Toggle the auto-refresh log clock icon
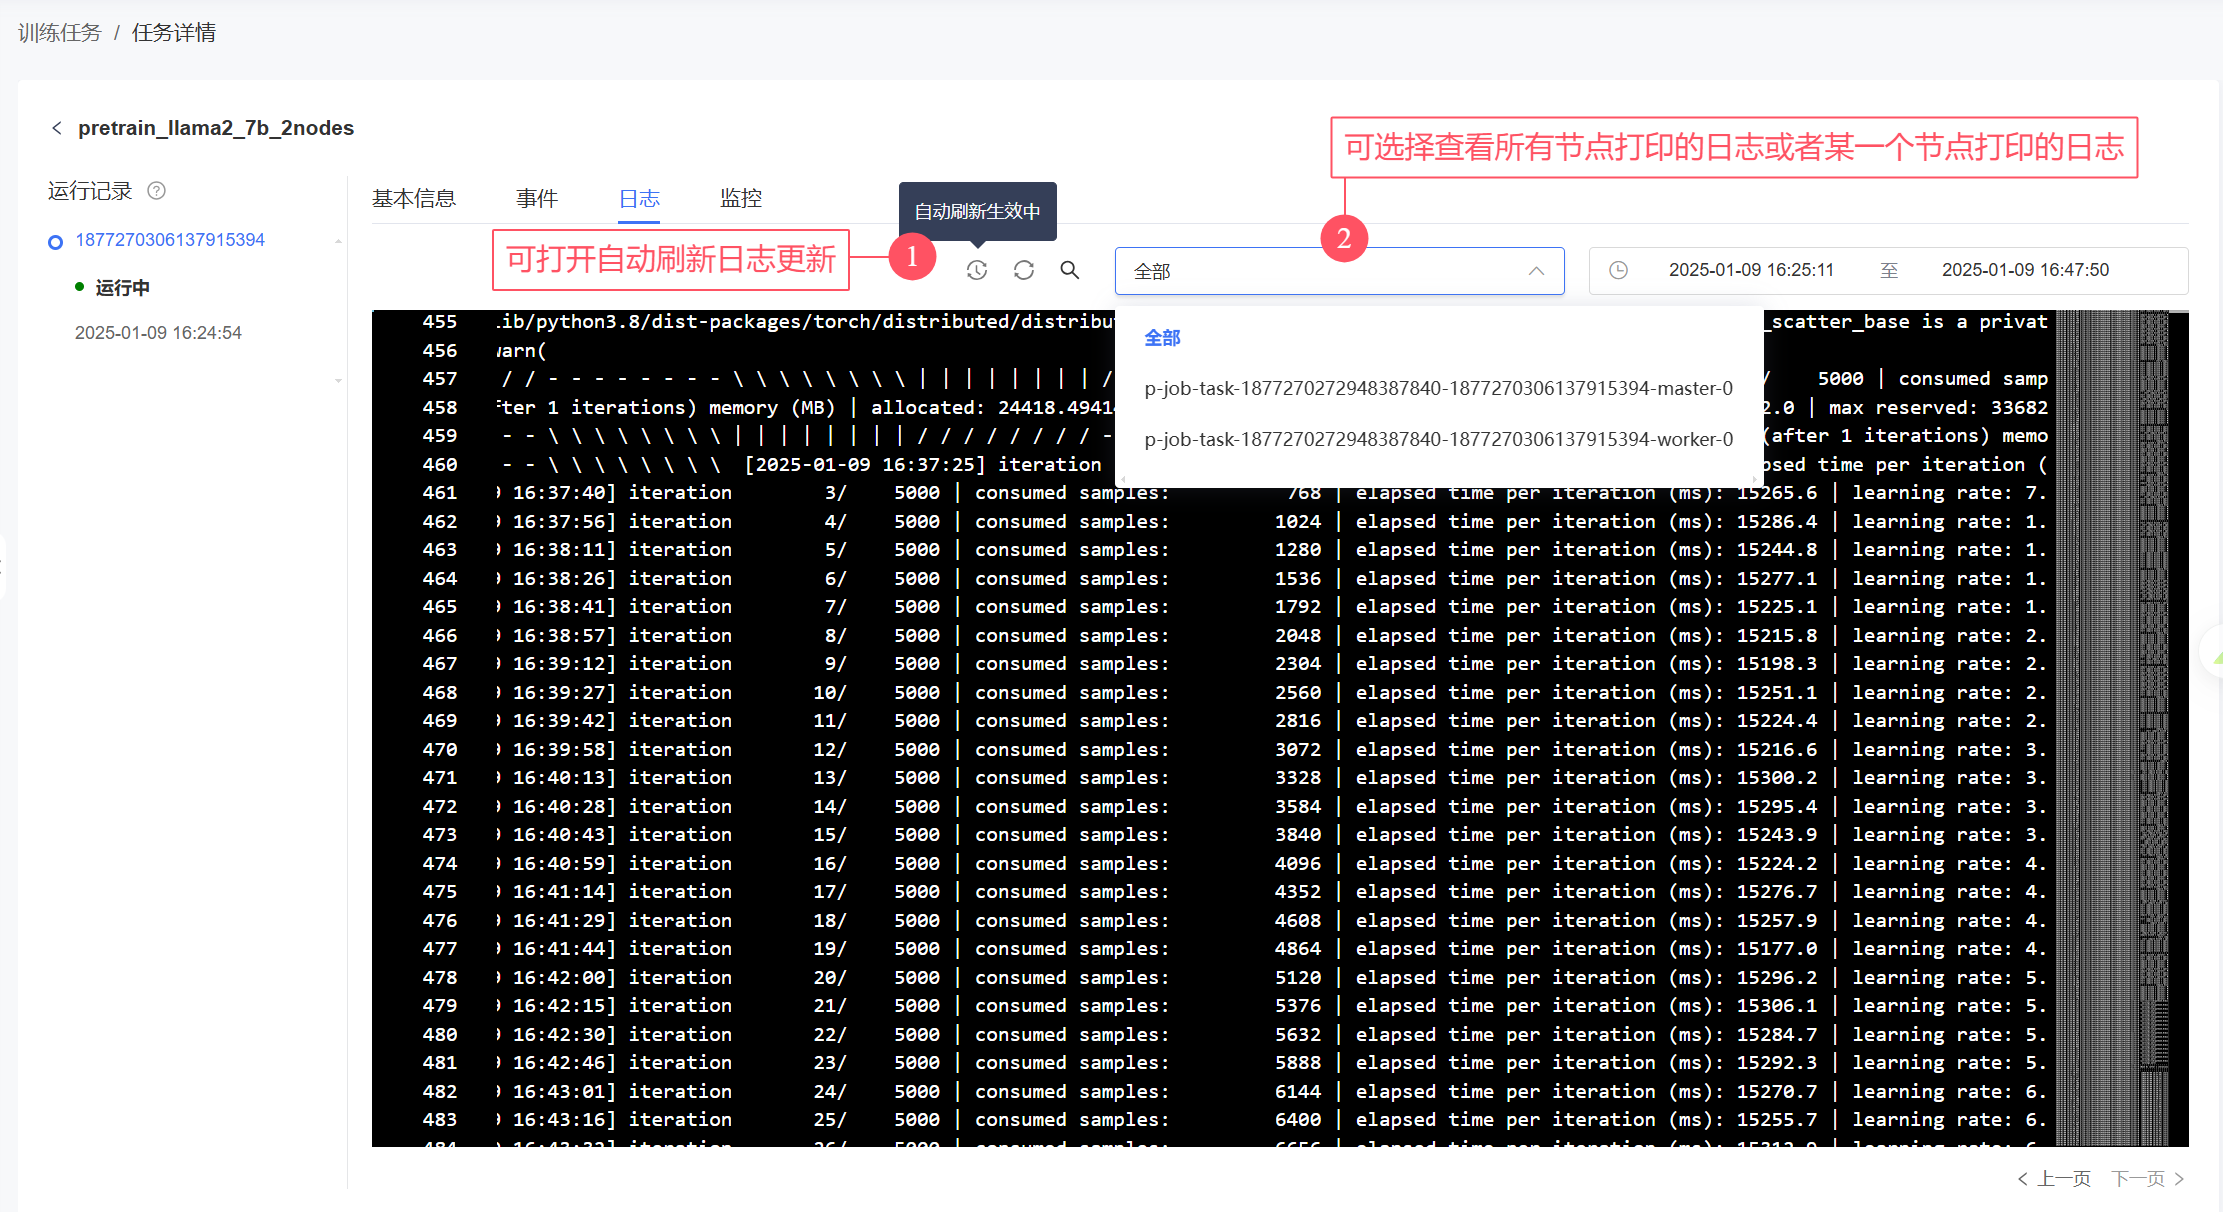This screenshot has width=2223, height=1212. coord(977,270)
